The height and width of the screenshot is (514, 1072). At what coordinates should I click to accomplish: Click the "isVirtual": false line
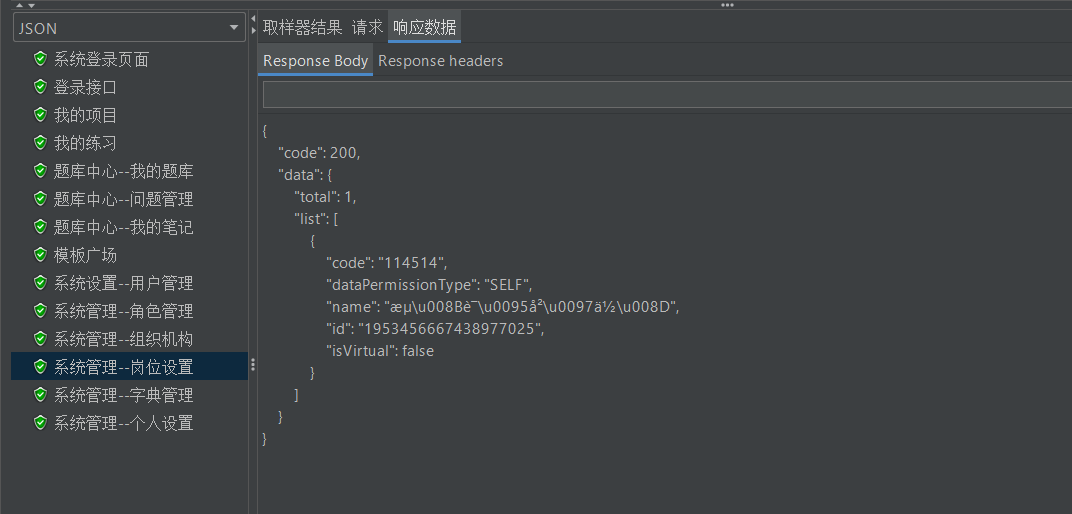pos(380,351)
